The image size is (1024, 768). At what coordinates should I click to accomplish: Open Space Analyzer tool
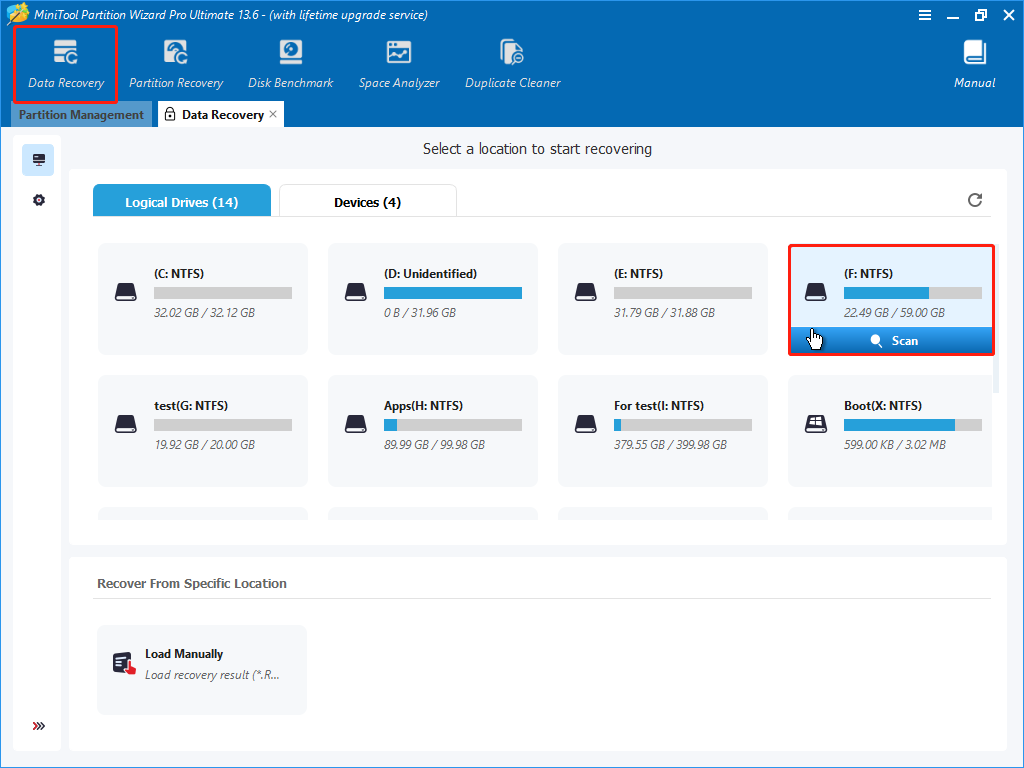[x=398, y=64]
